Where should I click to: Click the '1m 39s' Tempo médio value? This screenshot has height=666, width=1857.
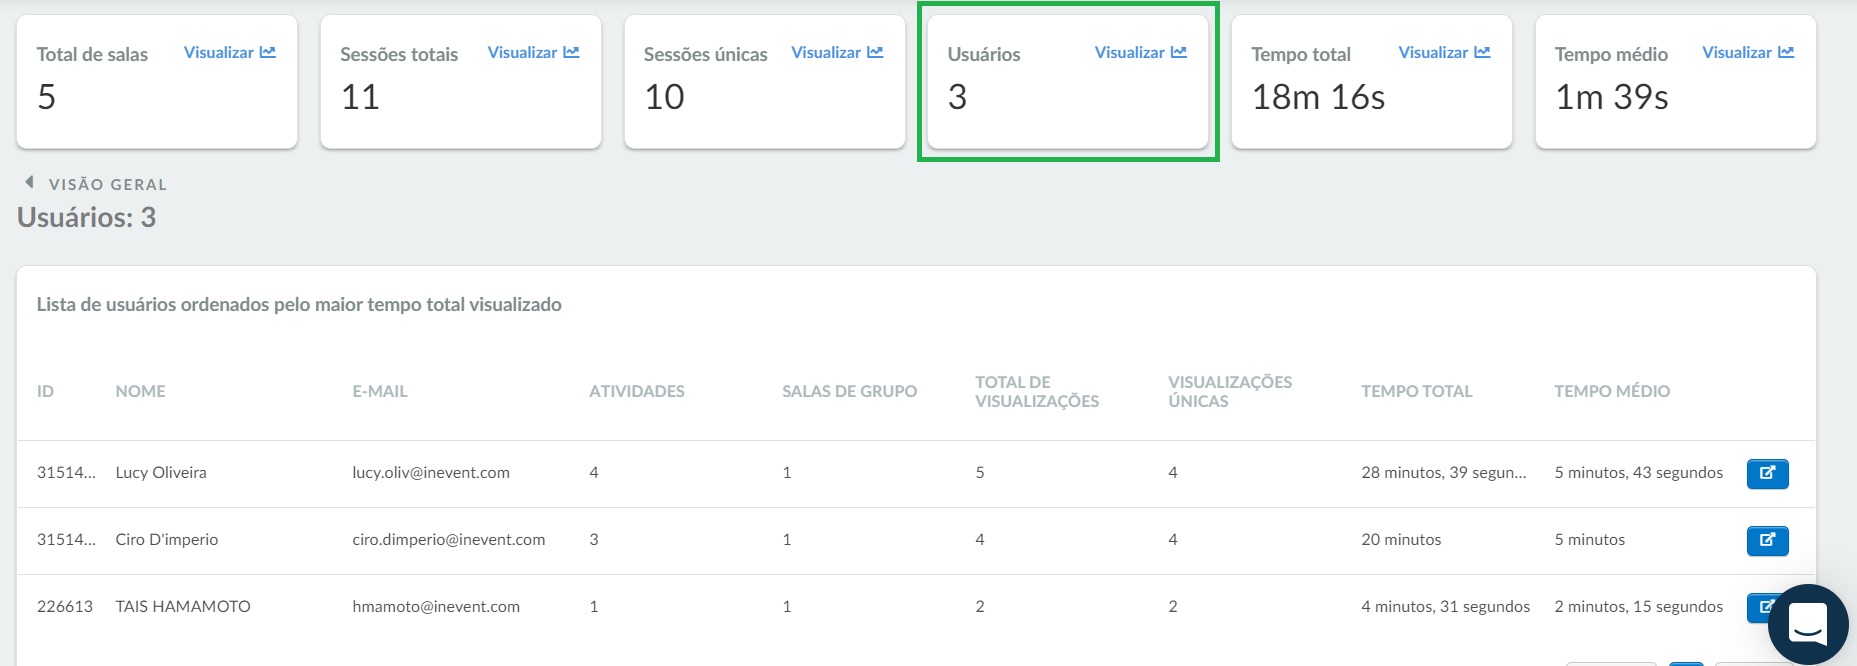pyautogui.click(x=1611, y=97)
